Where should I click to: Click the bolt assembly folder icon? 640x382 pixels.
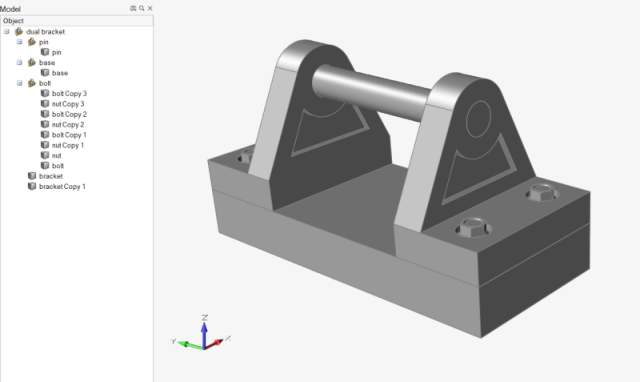point(32,83)
